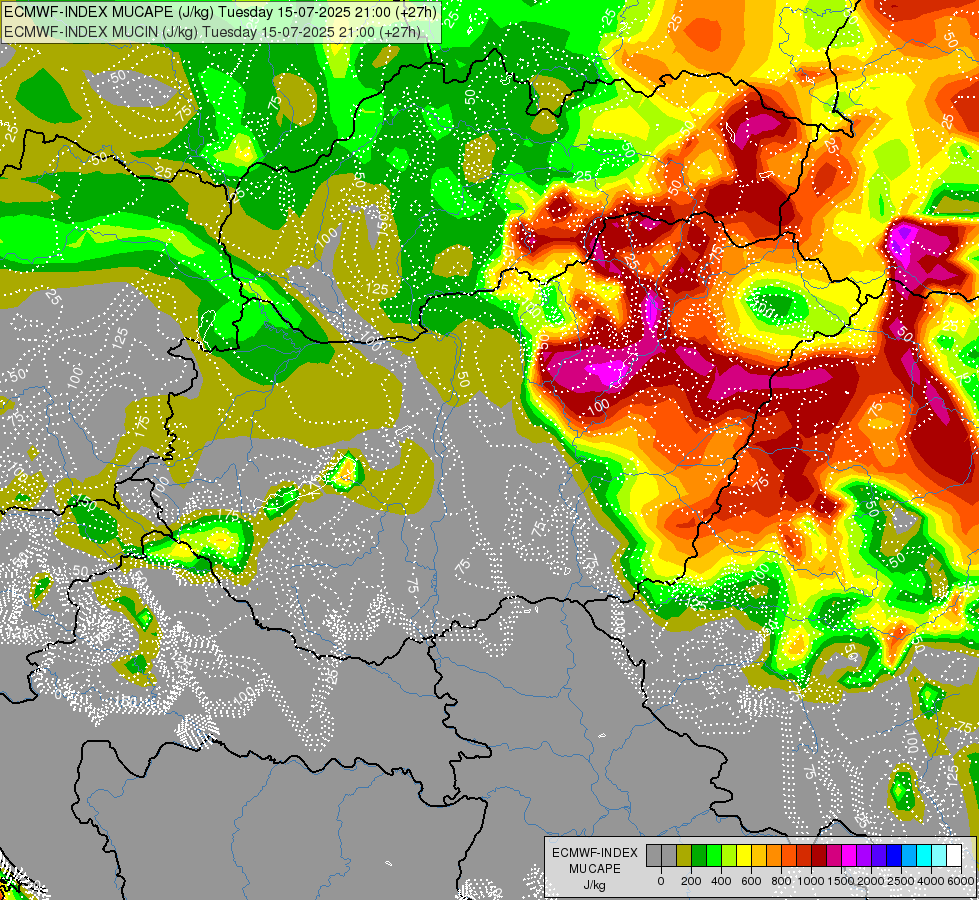Click the white swatch in the legend
979x900 pixels.
(x=954, y=855)
